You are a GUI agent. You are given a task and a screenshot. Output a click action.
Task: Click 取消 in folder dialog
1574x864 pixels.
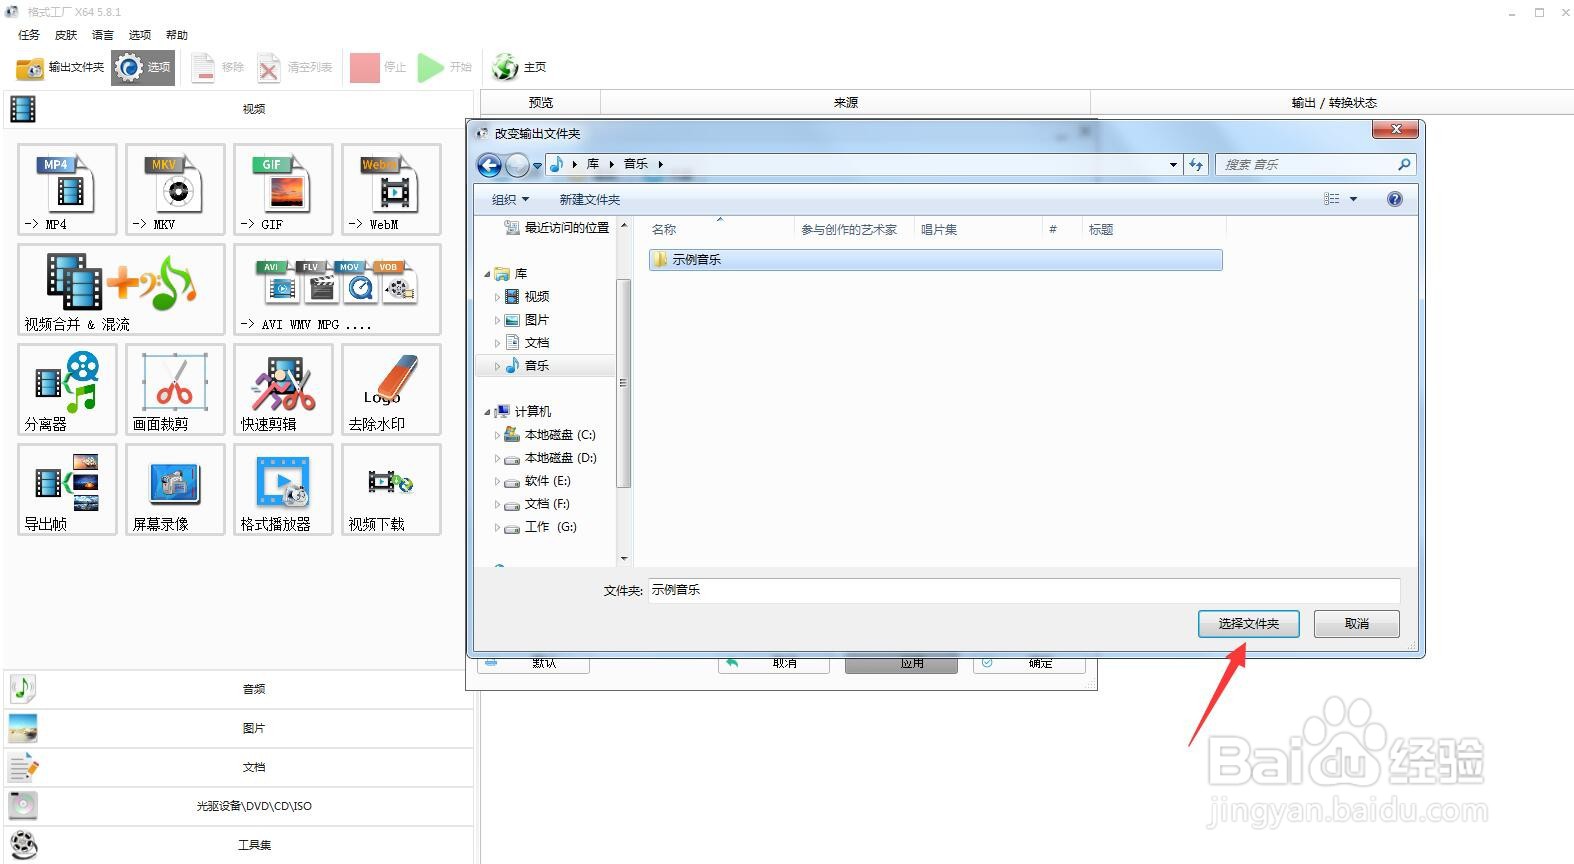pyautogui.click(x=1357, y=624)
